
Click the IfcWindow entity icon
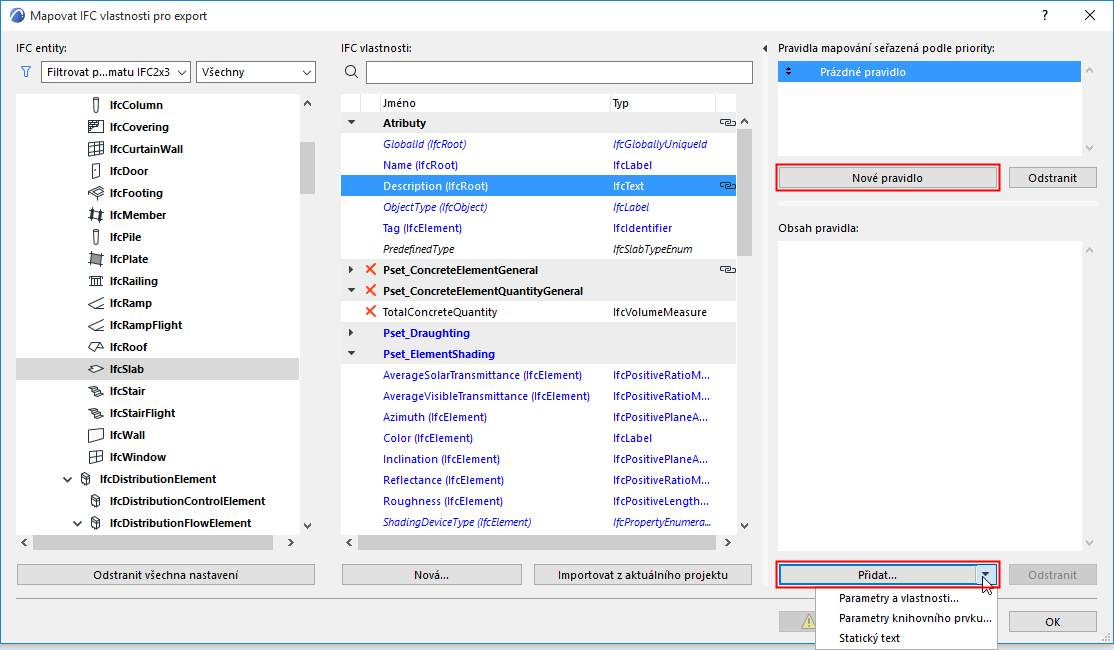click(x=96, y=457)
